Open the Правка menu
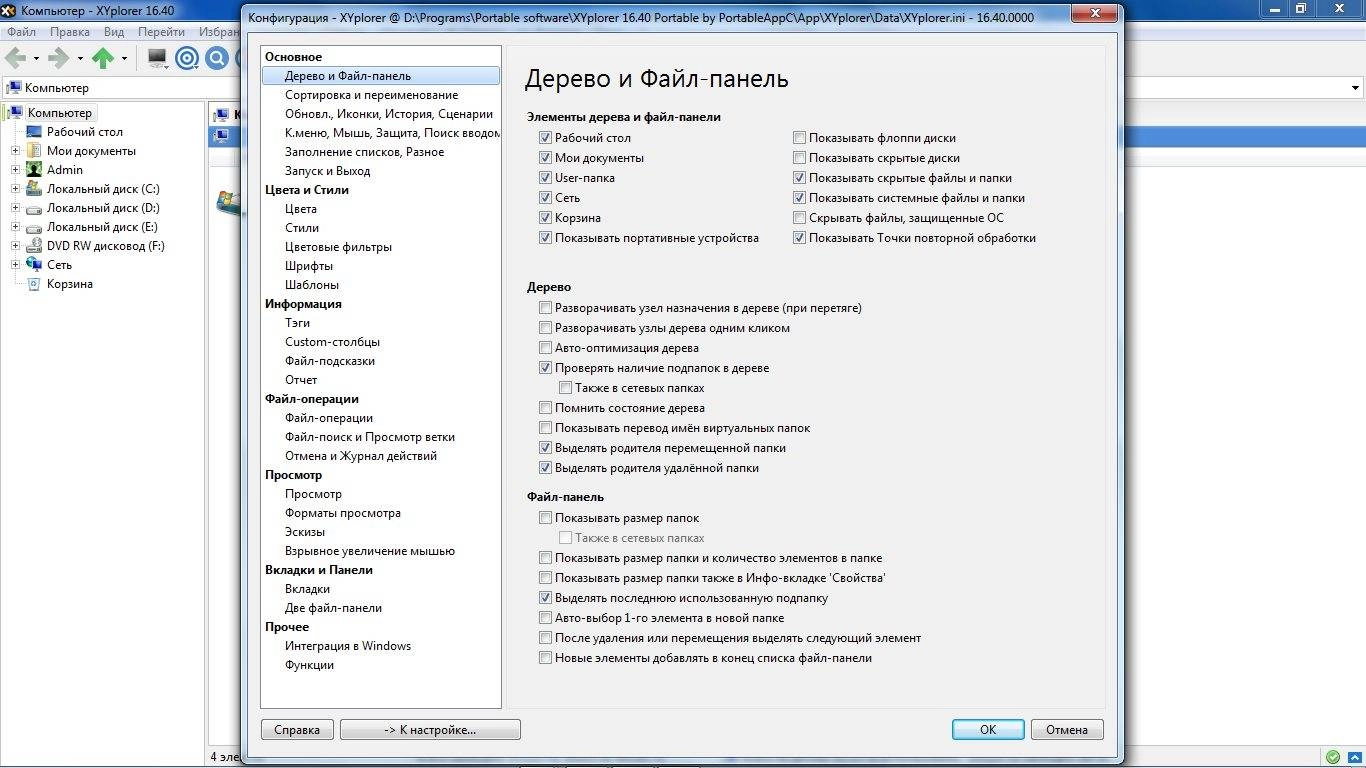This screenshot has height=768, width=1366. [70, 32]
